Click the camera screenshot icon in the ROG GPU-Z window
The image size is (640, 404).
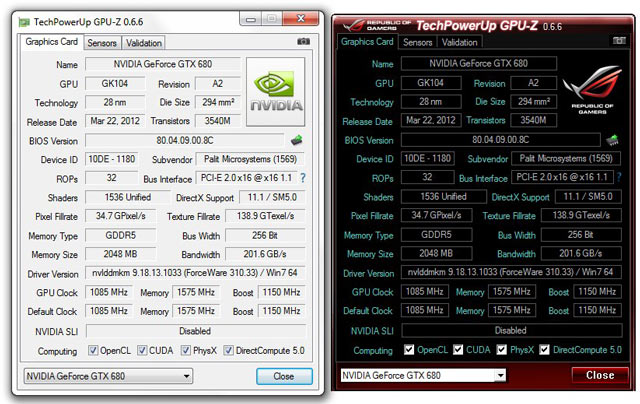619,40
